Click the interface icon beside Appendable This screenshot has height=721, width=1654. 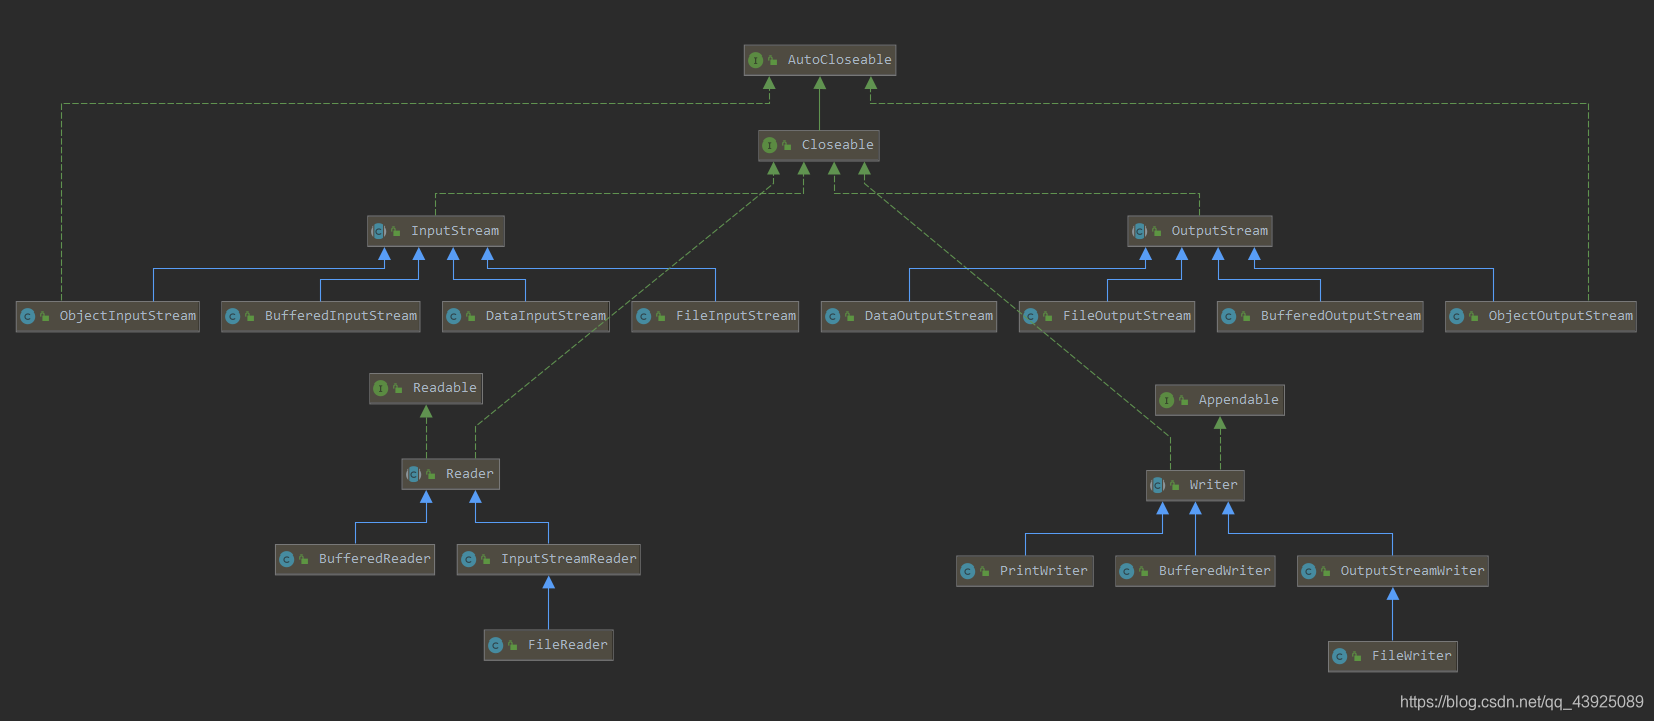coord(1167,400)
